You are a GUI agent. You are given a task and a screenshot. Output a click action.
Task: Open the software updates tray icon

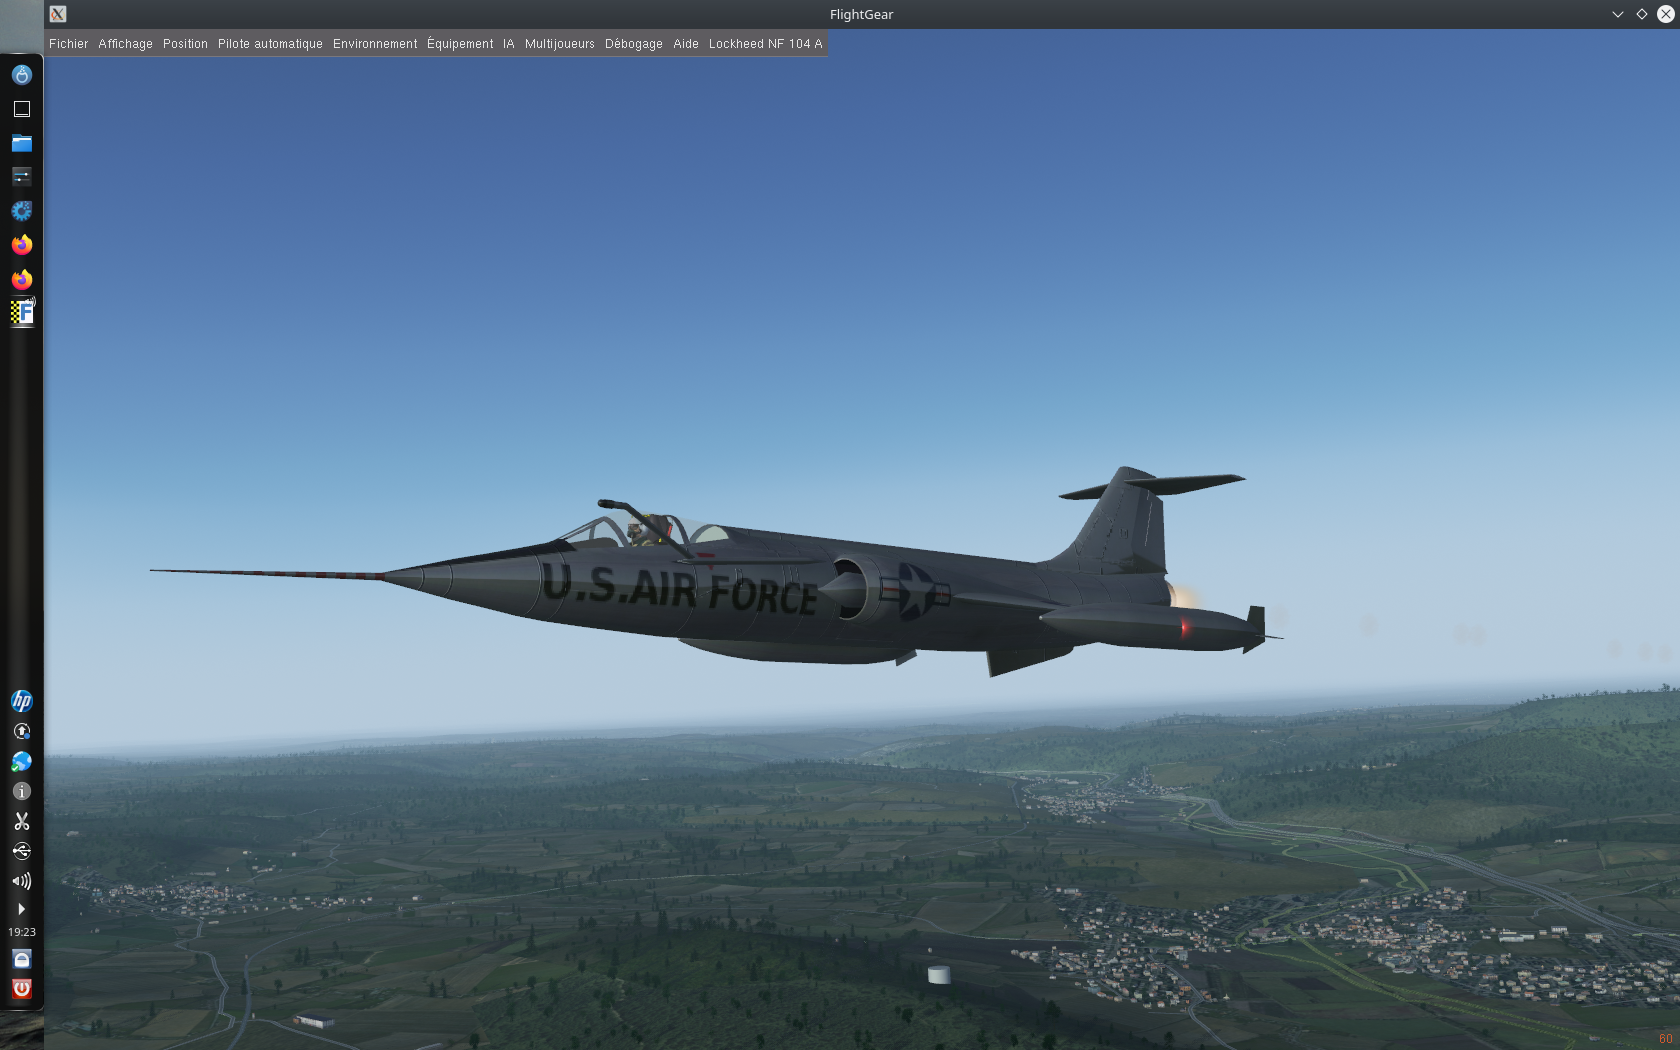tap(21, 732)
